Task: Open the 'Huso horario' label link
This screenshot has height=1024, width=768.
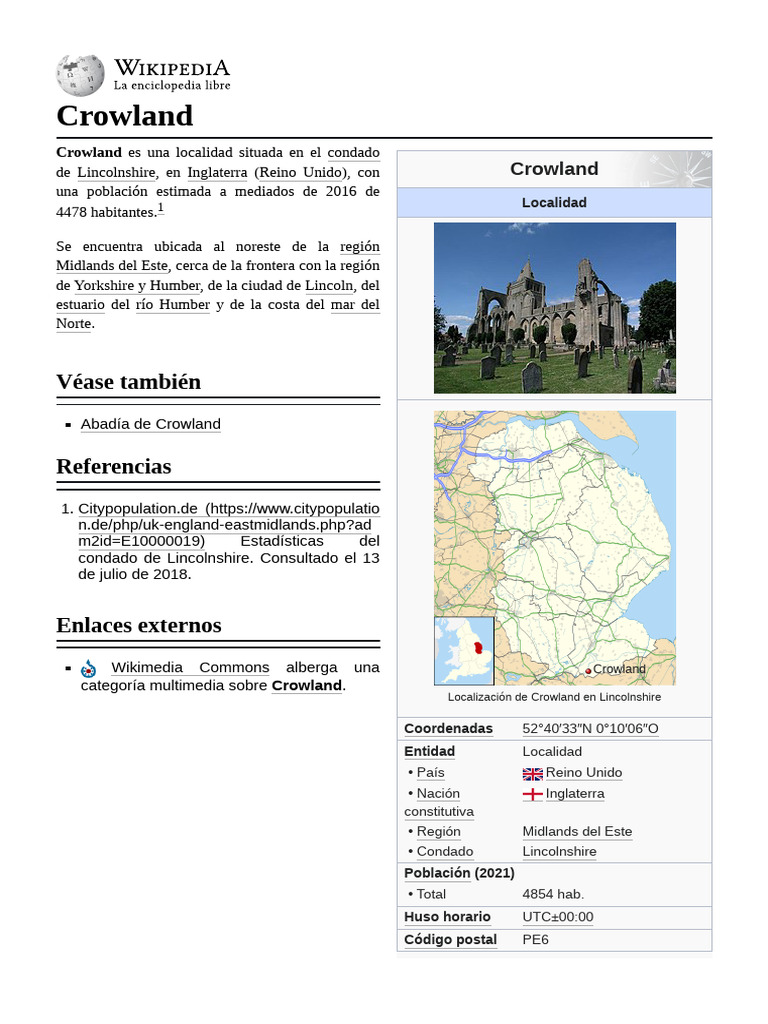Action: tap(447, 917)
